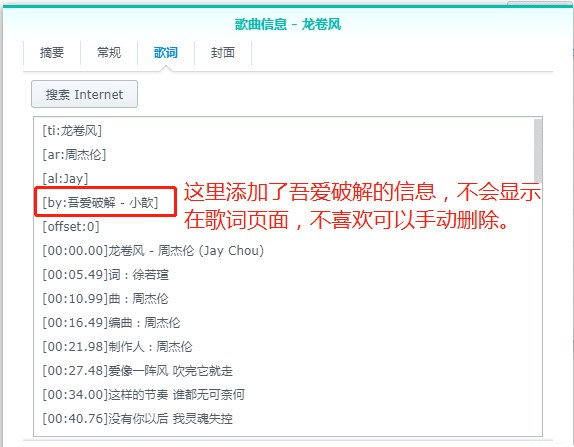Image resolution: width=574 pixels, height=447 pixels.
Task: Click the [al:Jay] album line
Action: pos(65,179)
